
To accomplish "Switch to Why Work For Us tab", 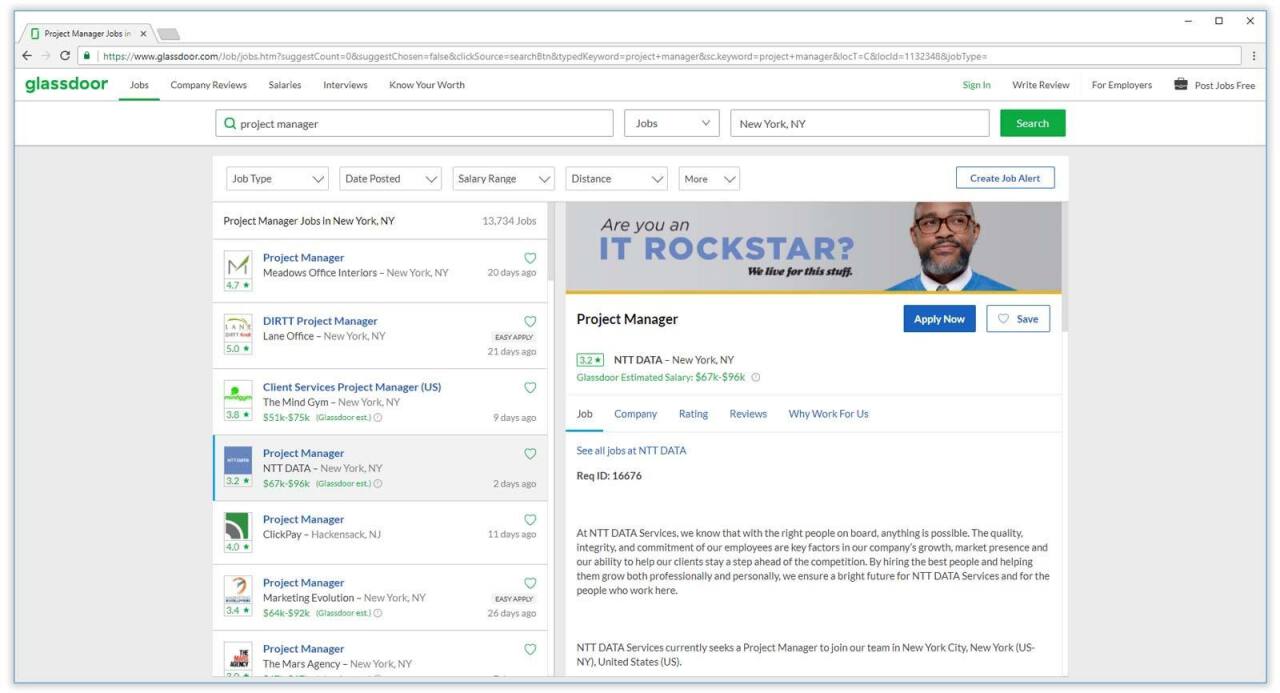I will point(828,414).
